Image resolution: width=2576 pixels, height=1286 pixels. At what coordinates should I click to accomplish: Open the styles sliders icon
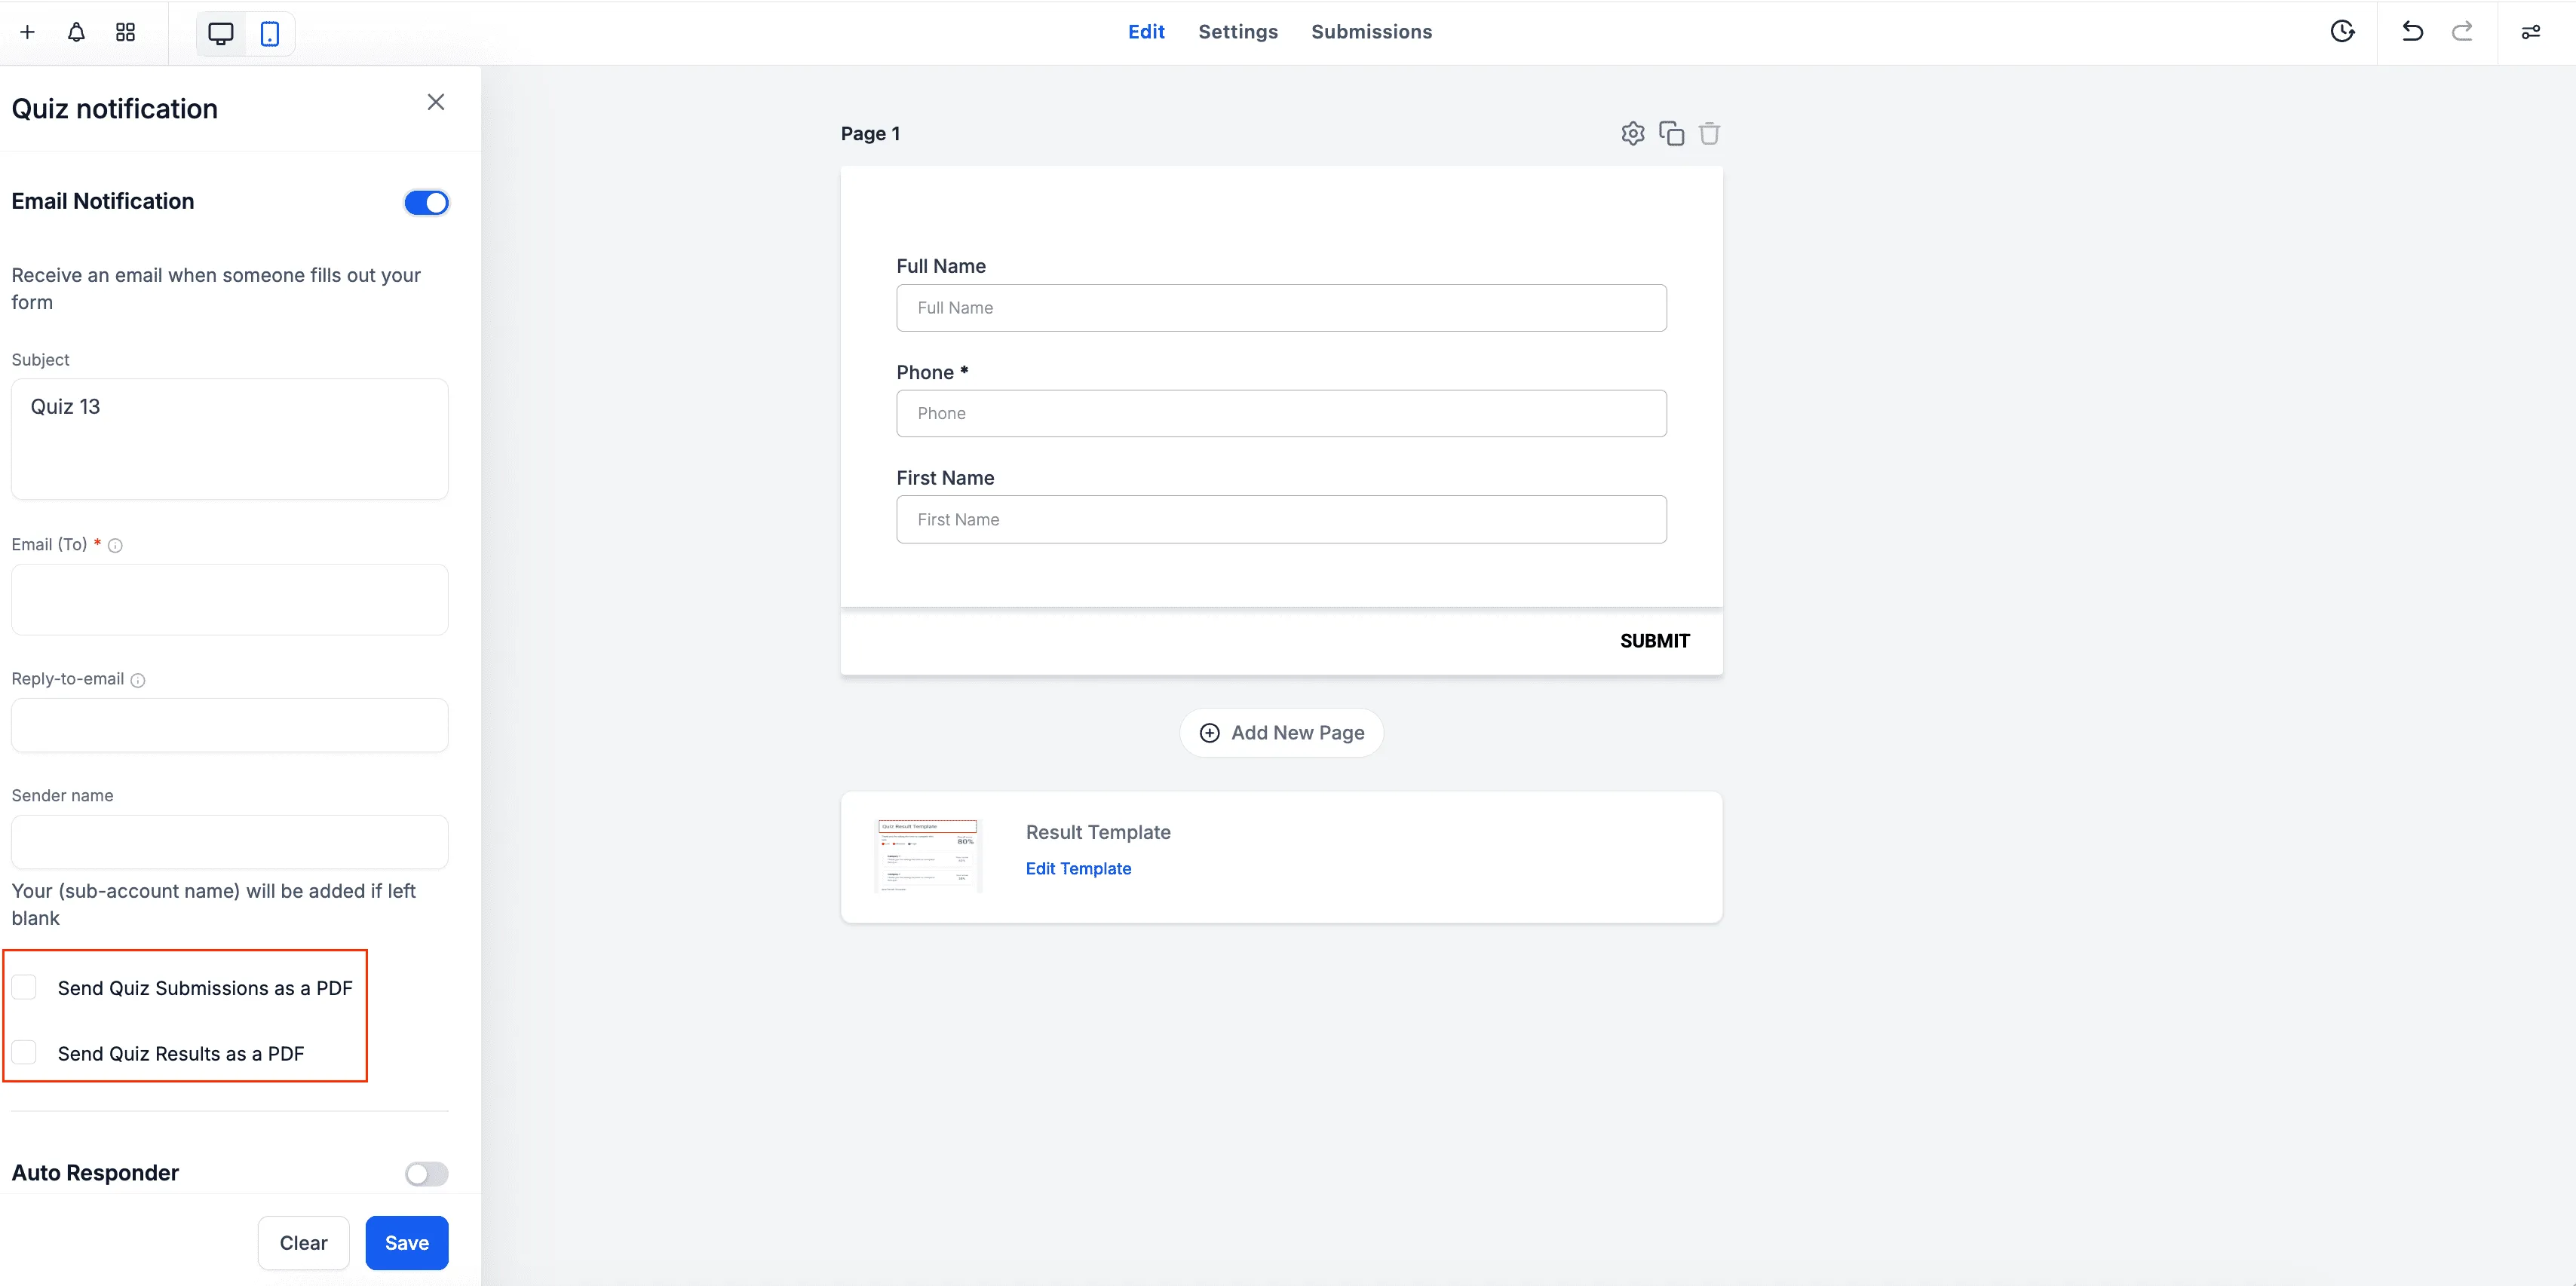(x=2530, y=32)
